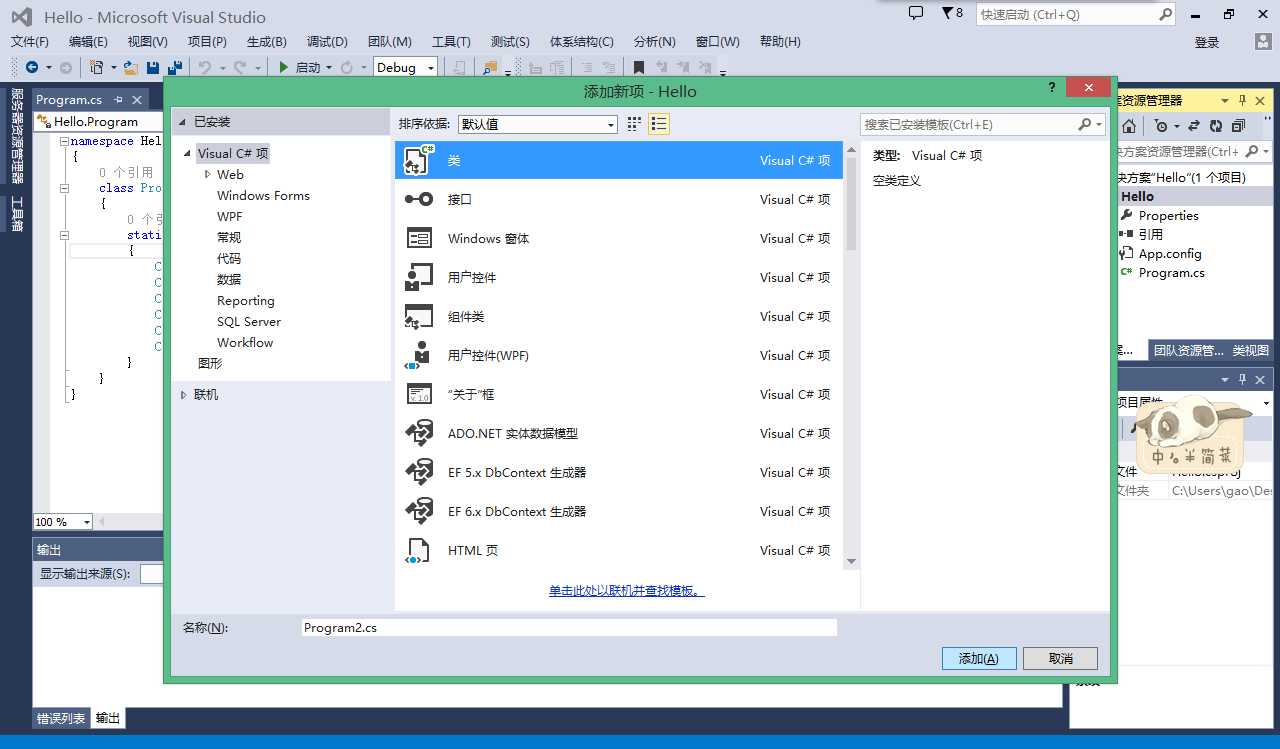This screenshot has height=749, width=1280.
Task: Click the magnifier in 快速启动 box
Action: coord(1165,14)
